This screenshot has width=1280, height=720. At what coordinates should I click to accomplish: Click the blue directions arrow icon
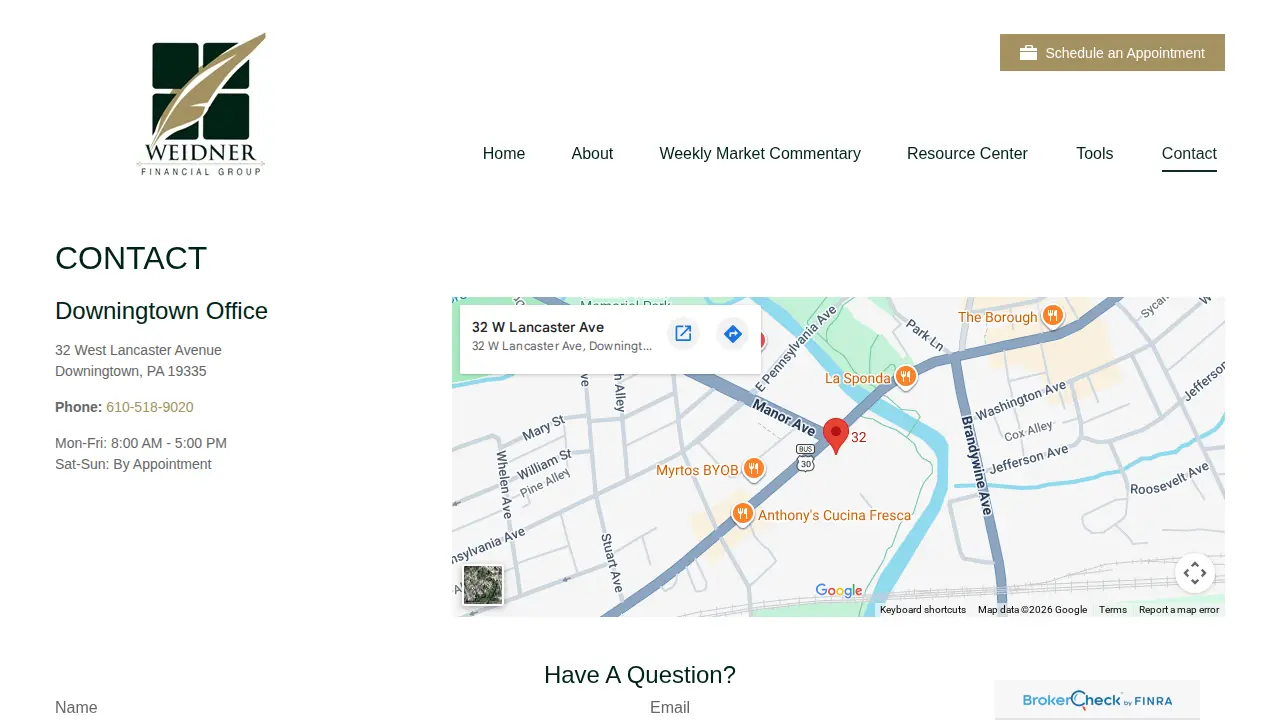(x=733, y=334)
